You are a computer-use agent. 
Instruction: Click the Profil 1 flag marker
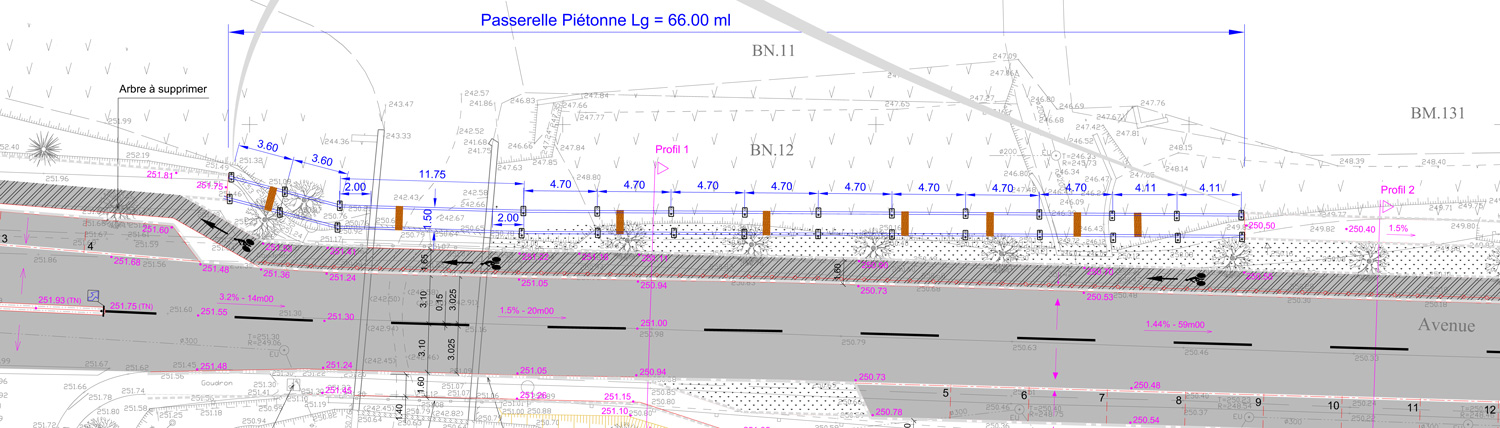coord(660,169)
